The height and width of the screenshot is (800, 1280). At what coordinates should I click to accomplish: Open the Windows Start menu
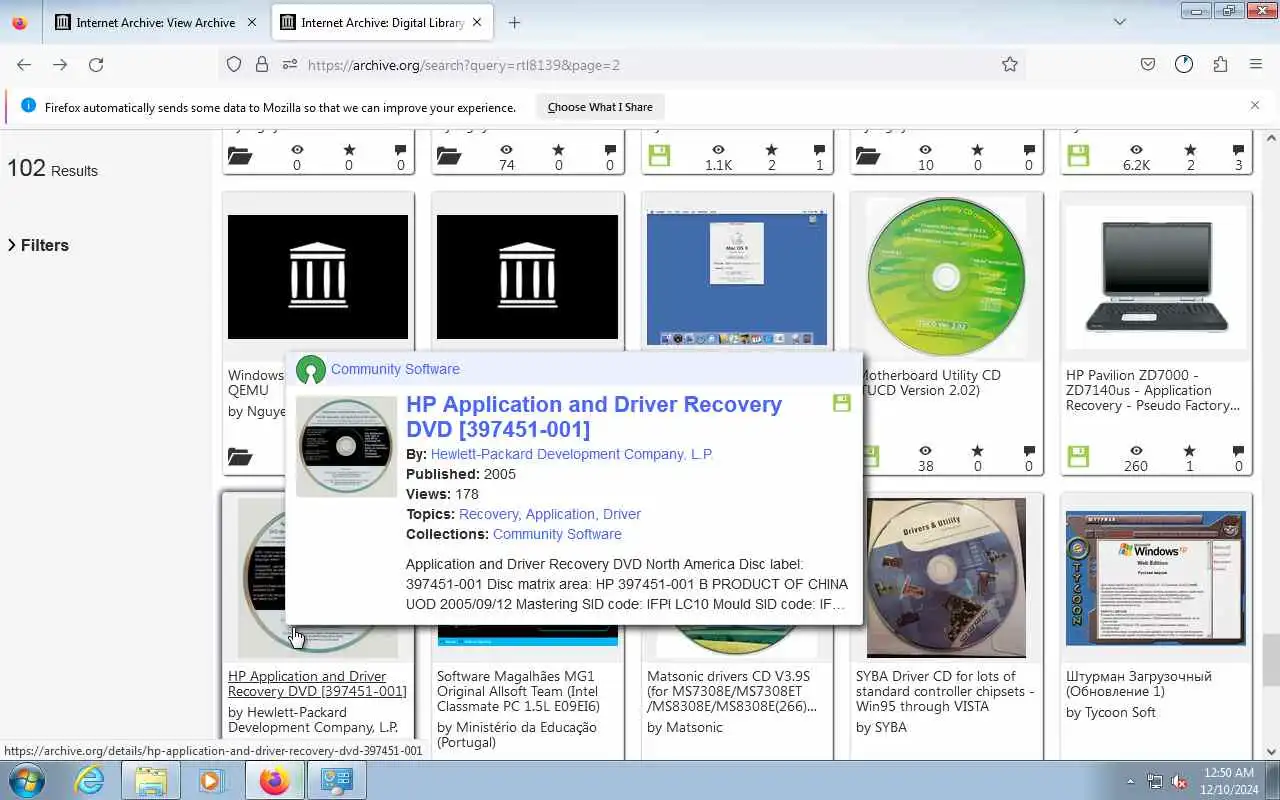pyautogui.click(x=26, y=780)
